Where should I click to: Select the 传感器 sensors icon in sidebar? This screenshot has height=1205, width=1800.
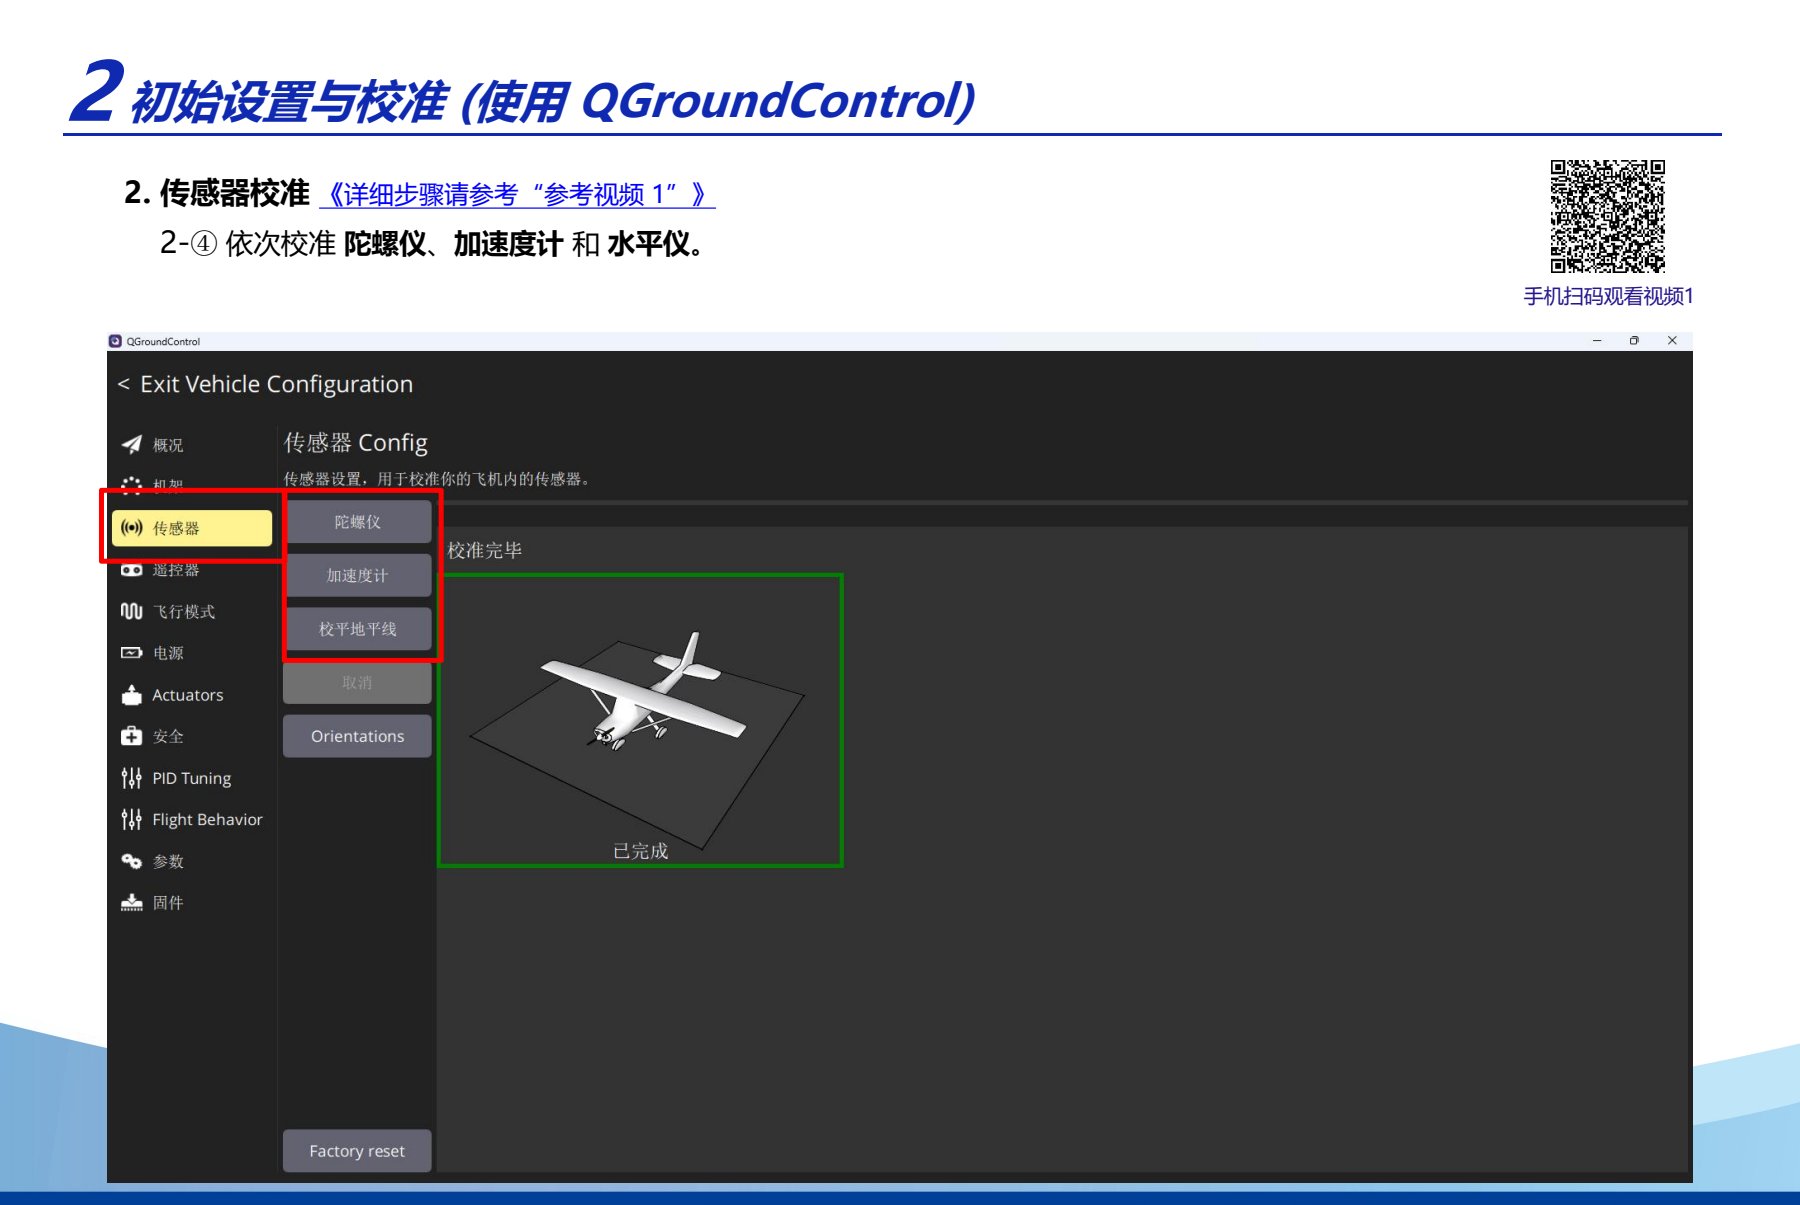tap(131, 528)
